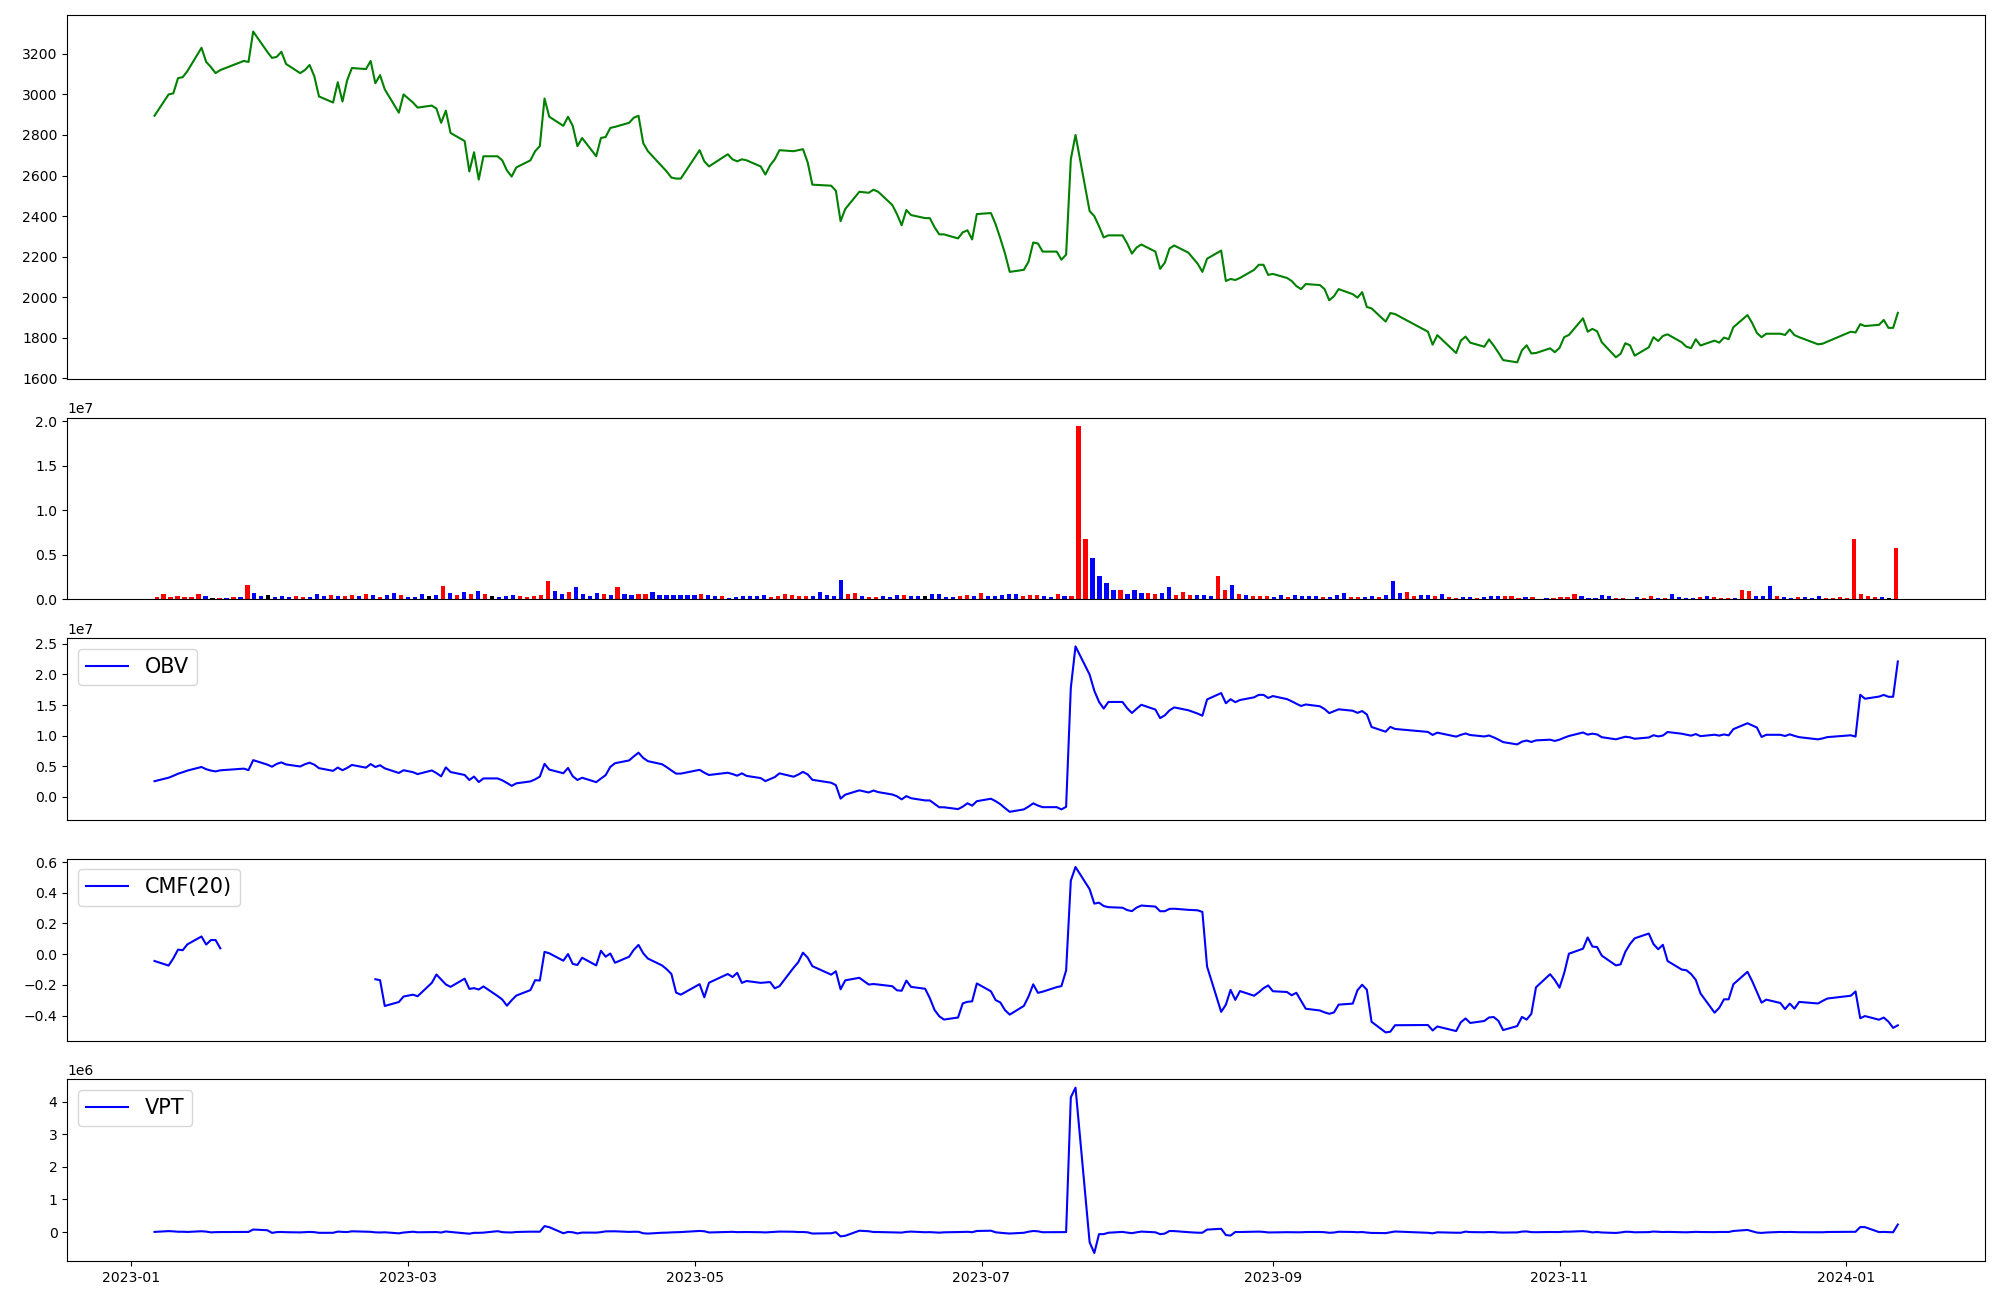Click the 2023-11 x-axis date label
Viewport: 2000px width, 1300px height.
[1560, 1277]
